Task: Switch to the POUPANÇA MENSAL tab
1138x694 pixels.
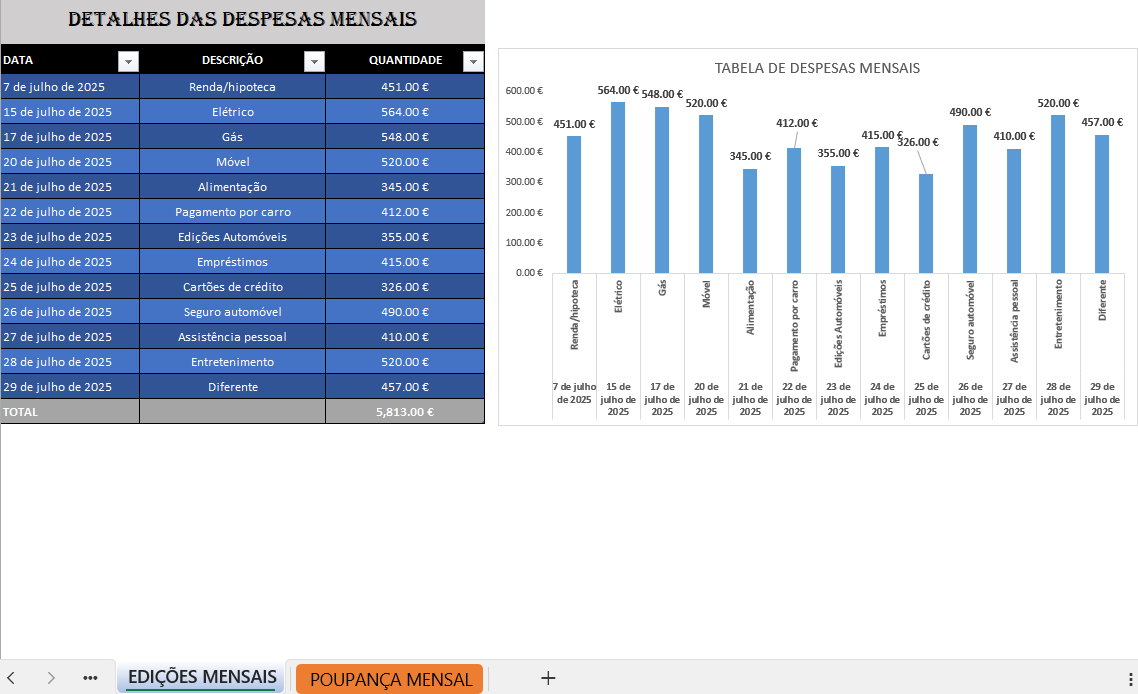Action: (389, 678)
